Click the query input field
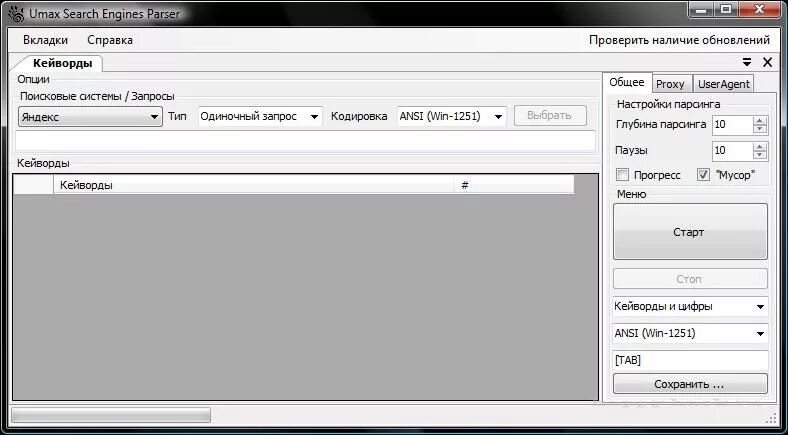This screenshot has height=435, width=788. coord(306,141)
